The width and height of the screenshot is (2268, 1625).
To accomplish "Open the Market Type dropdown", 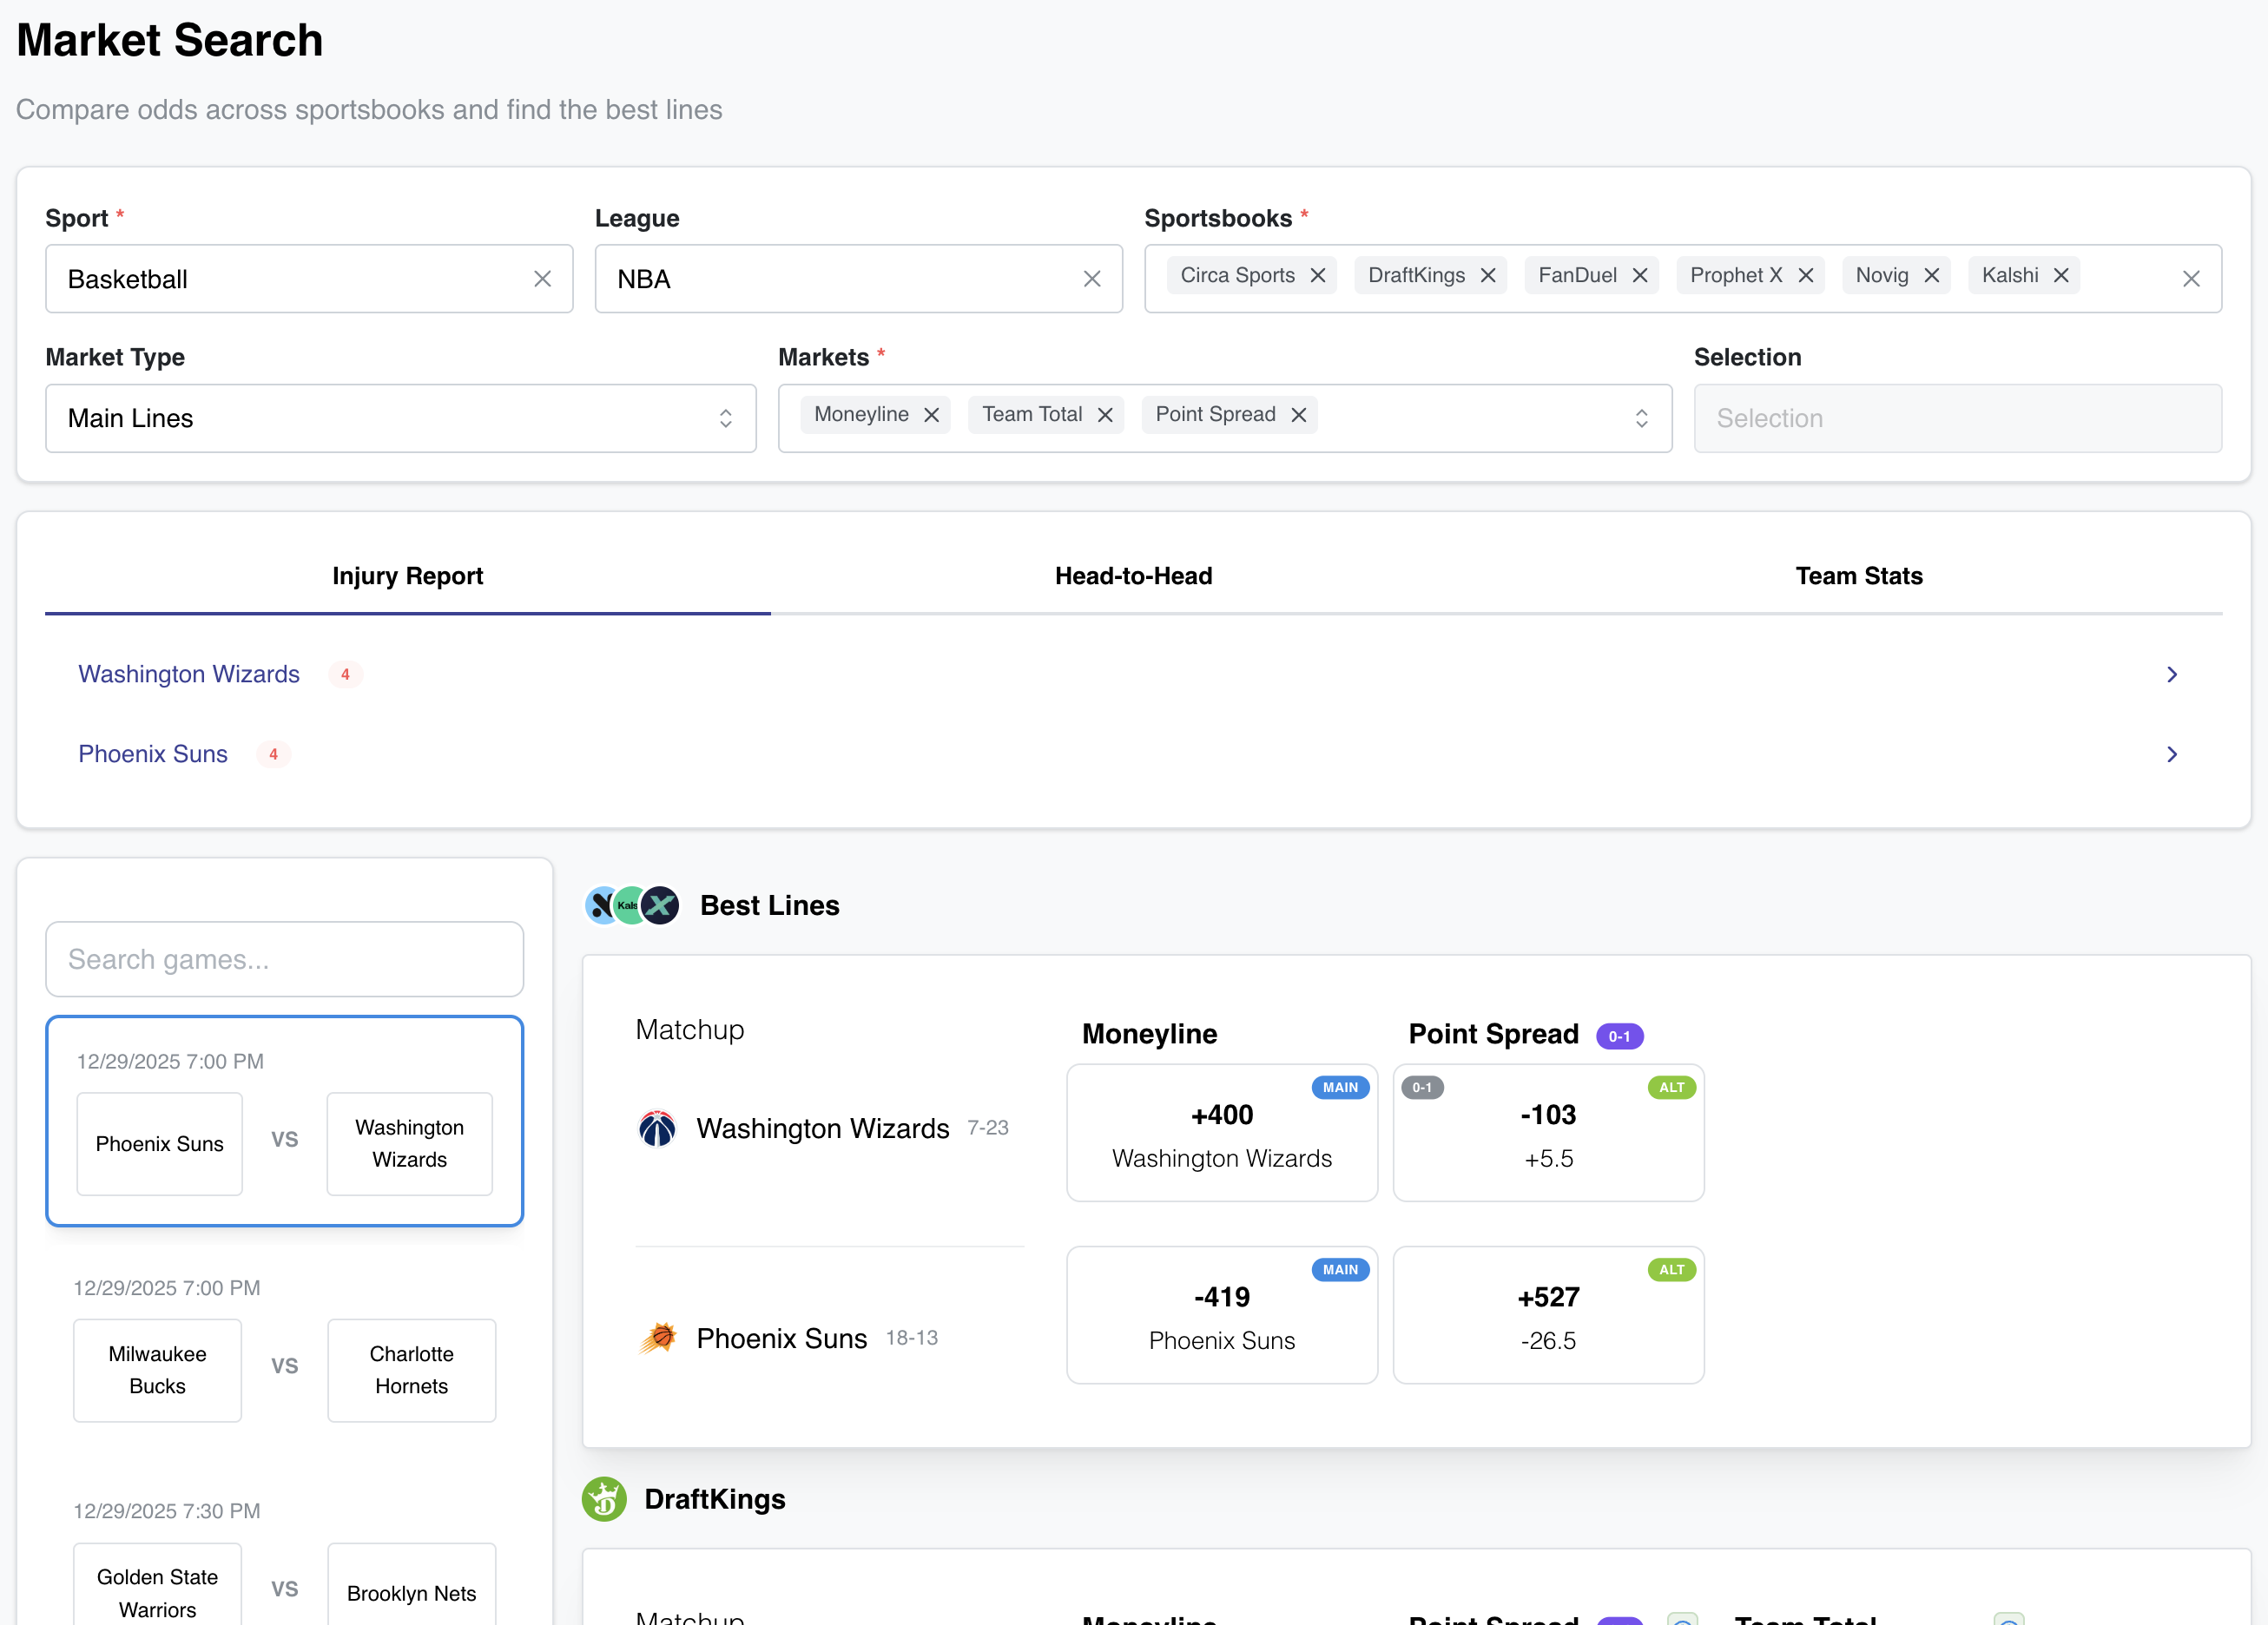I will [400, 418].
